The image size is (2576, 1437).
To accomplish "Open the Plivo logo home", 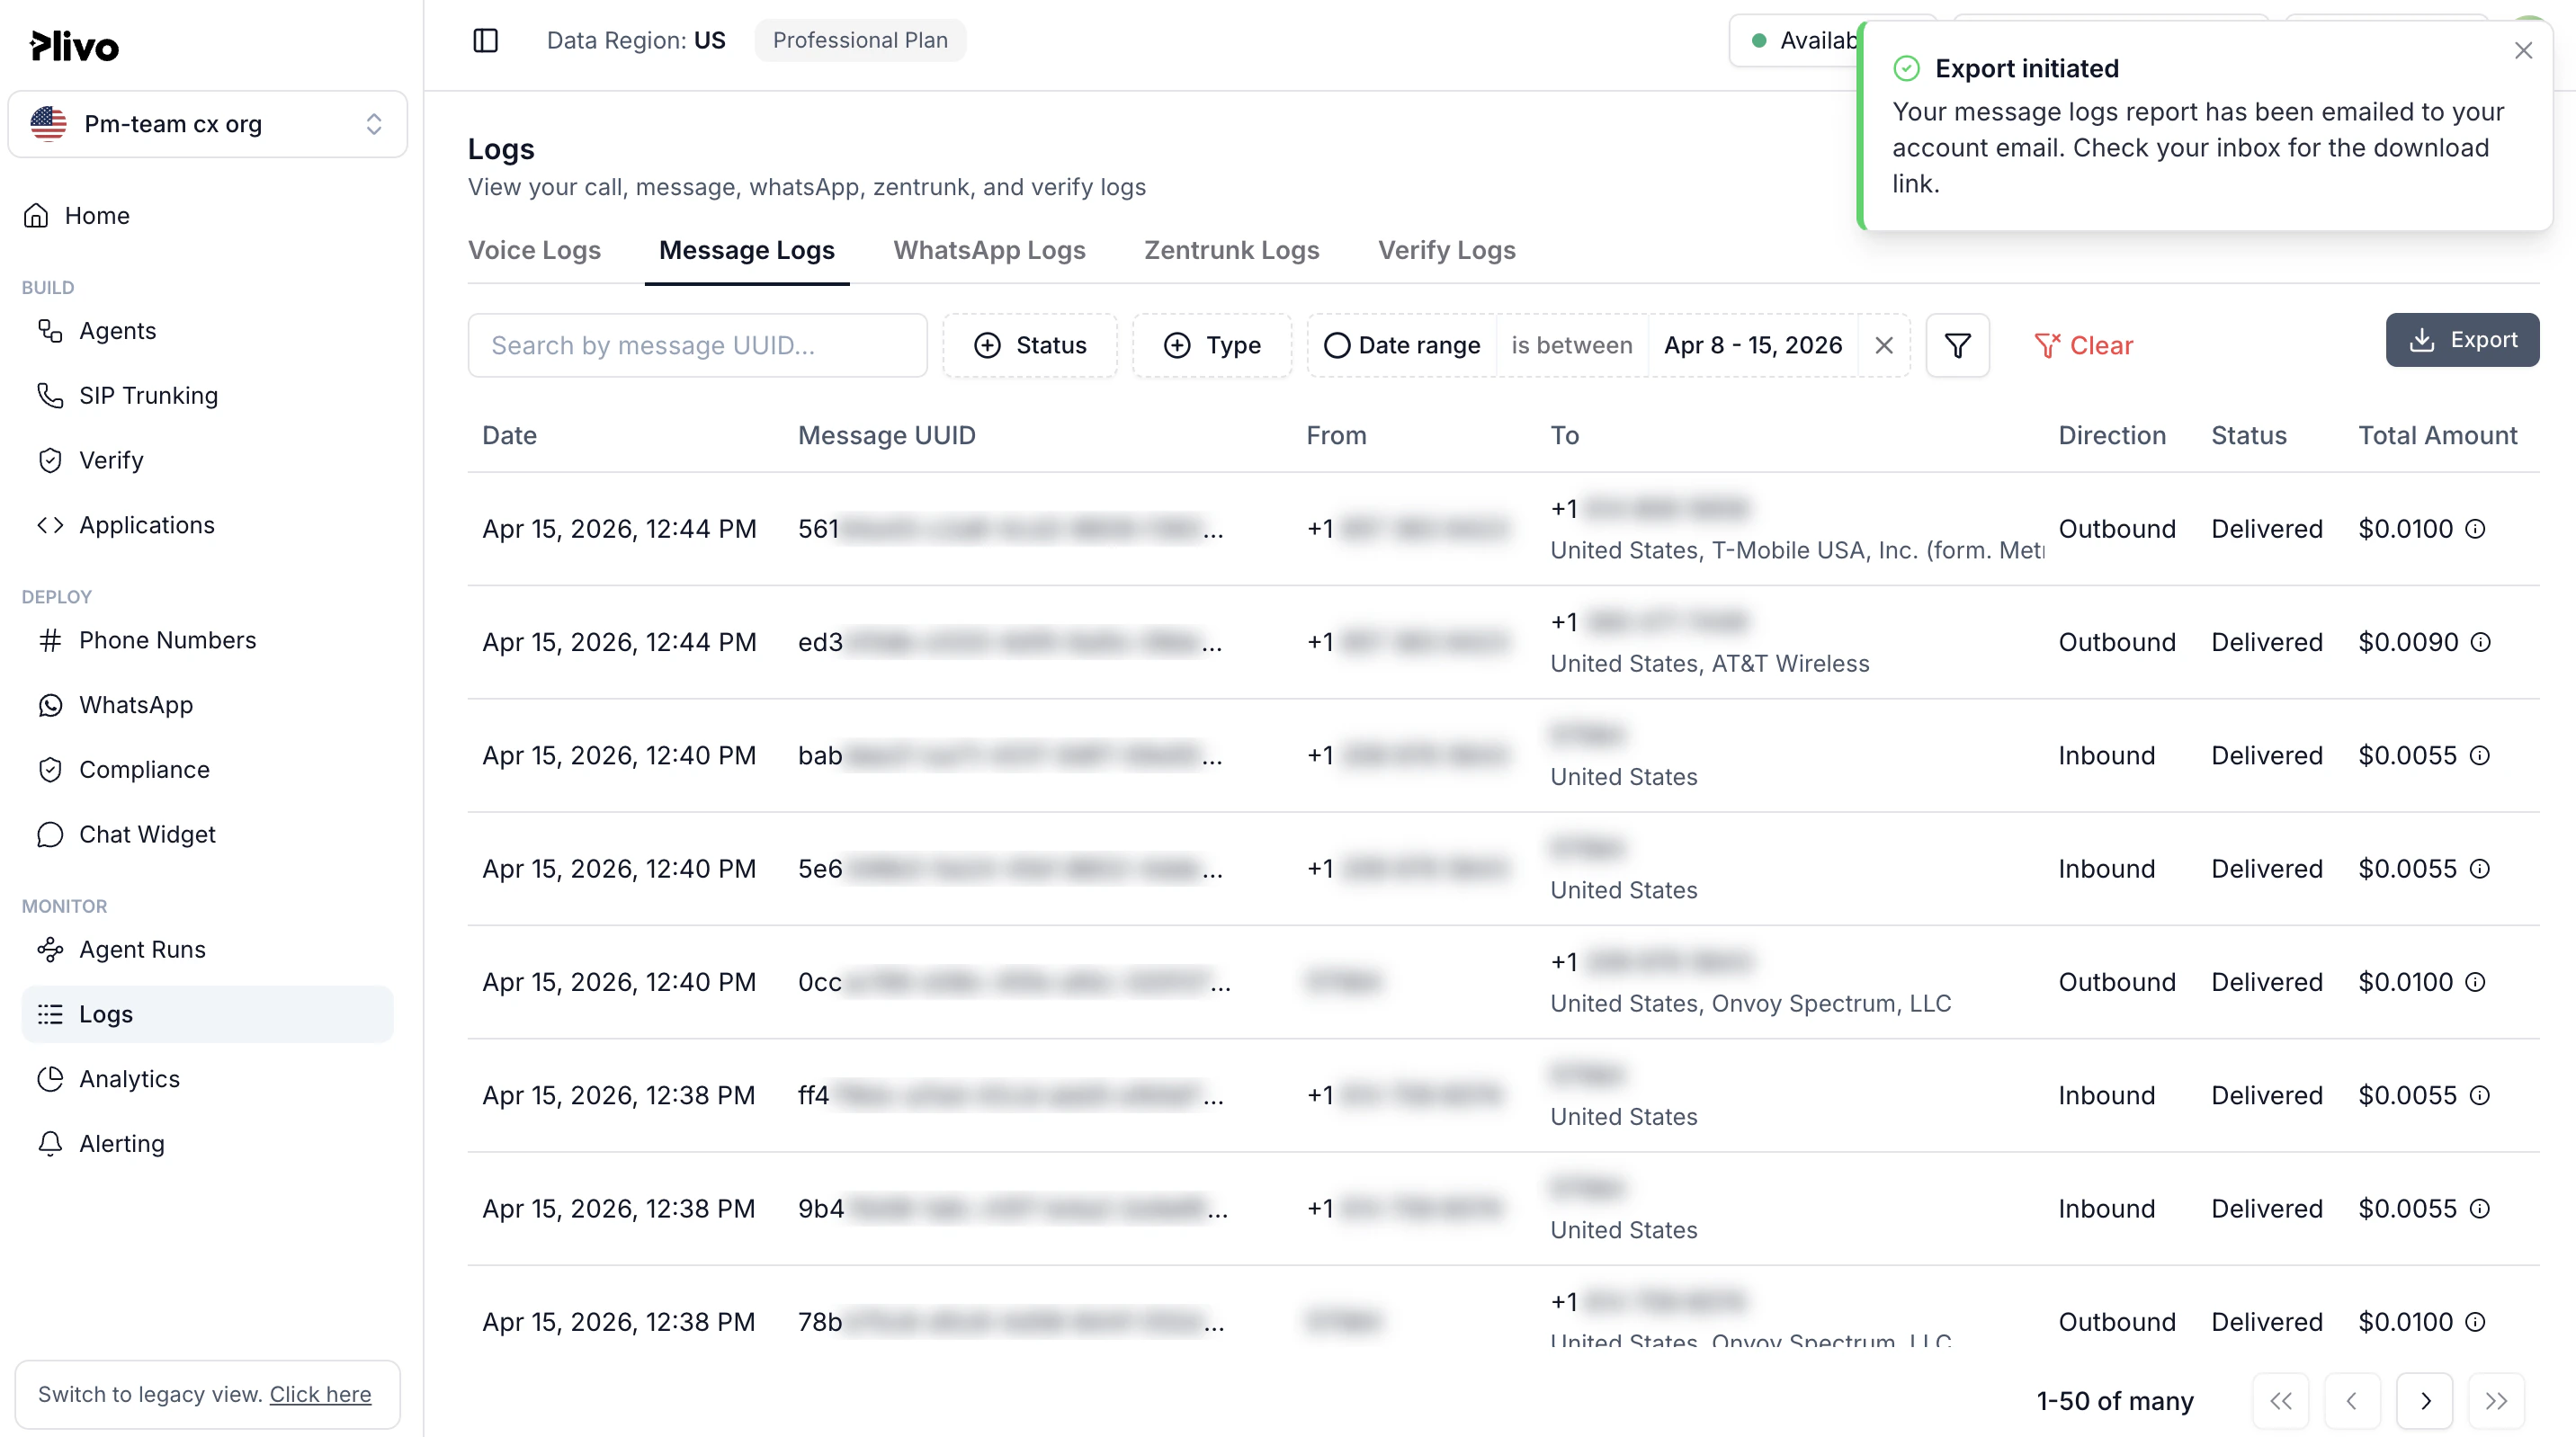I will pyautogui.click(x=74, y=46).
